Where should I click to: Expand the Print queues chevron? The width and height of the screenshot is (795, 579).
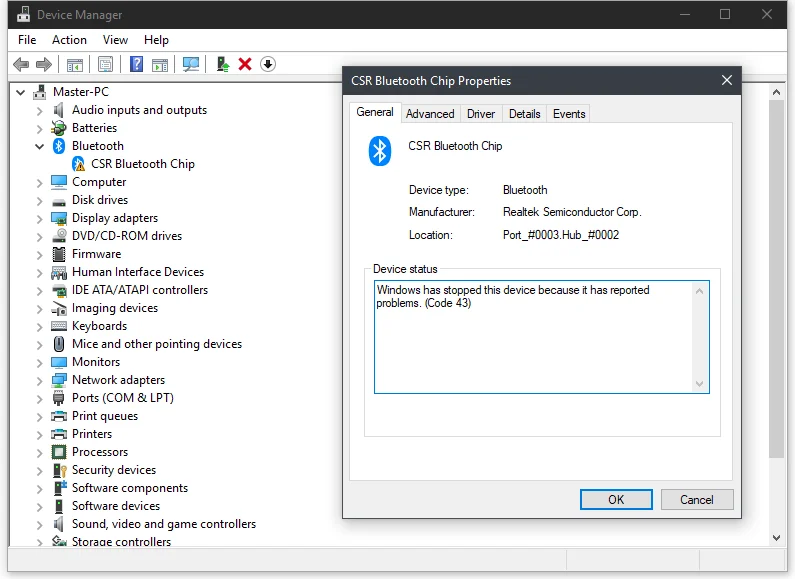click(x=40, y=416)
